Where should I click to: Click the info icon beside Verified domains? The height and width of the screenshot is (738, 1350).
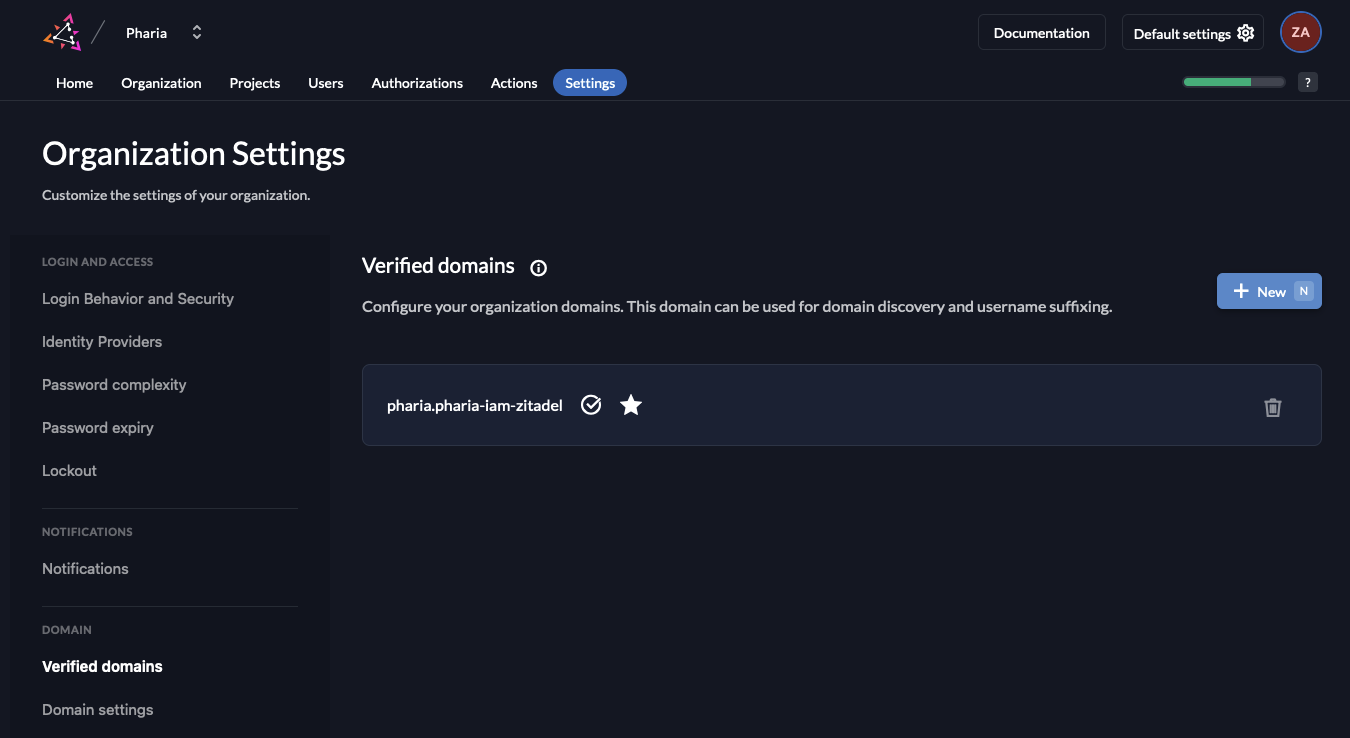pos(538,267)
